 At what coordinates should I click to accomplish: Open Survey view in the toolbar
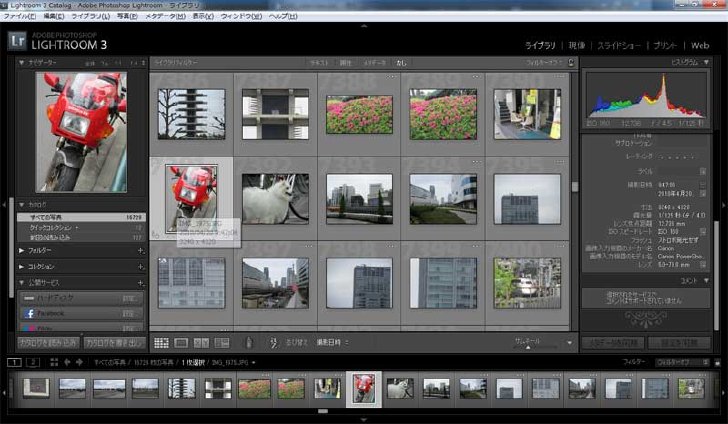click(x=222, y=343)
